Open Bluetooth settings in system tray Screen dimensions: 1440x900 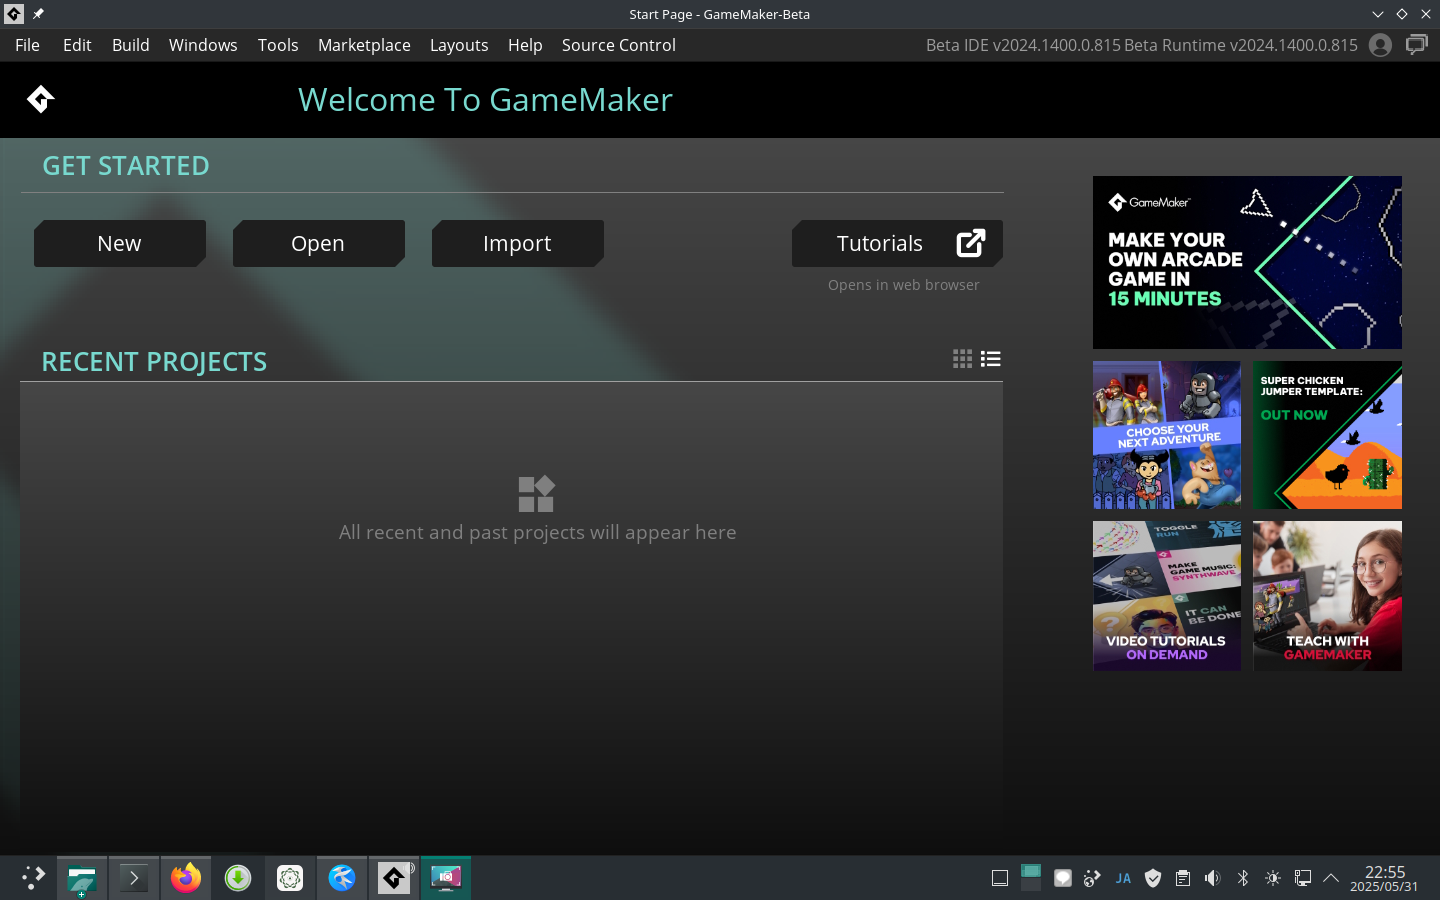[1243, 878]
